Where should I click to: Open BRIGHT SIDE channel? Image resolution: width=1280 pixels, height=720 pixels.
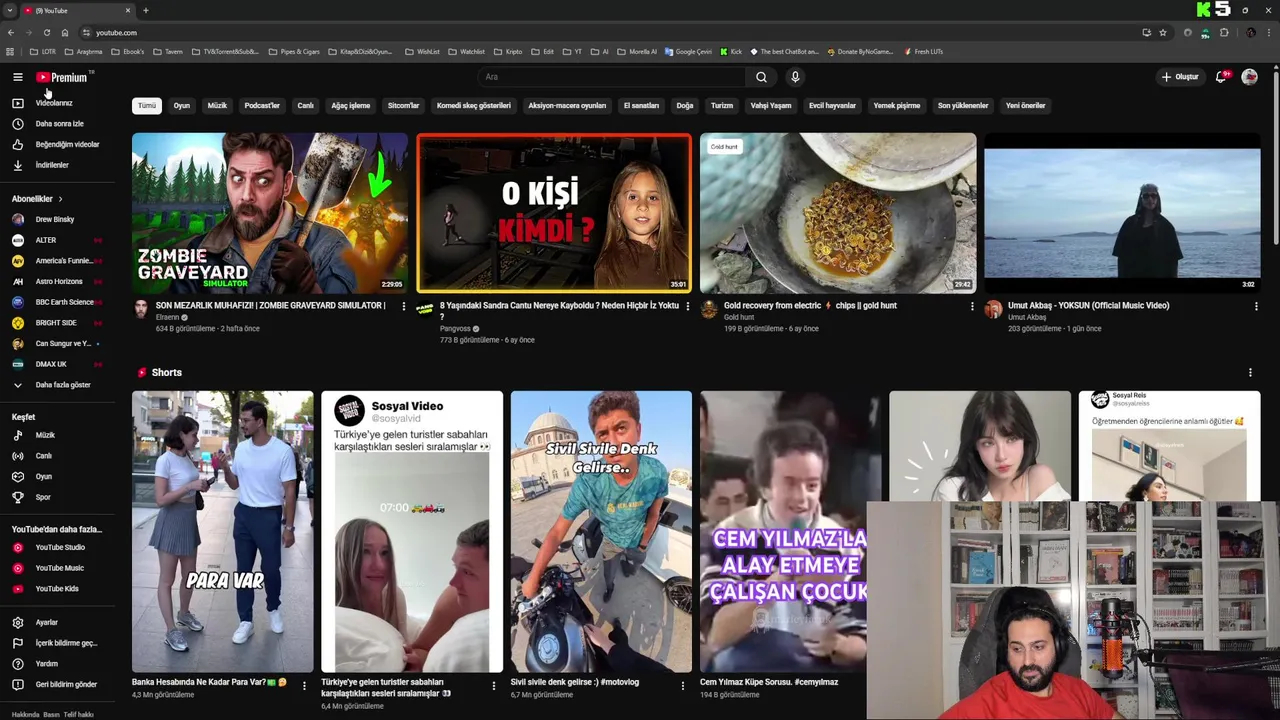[55, 323]
